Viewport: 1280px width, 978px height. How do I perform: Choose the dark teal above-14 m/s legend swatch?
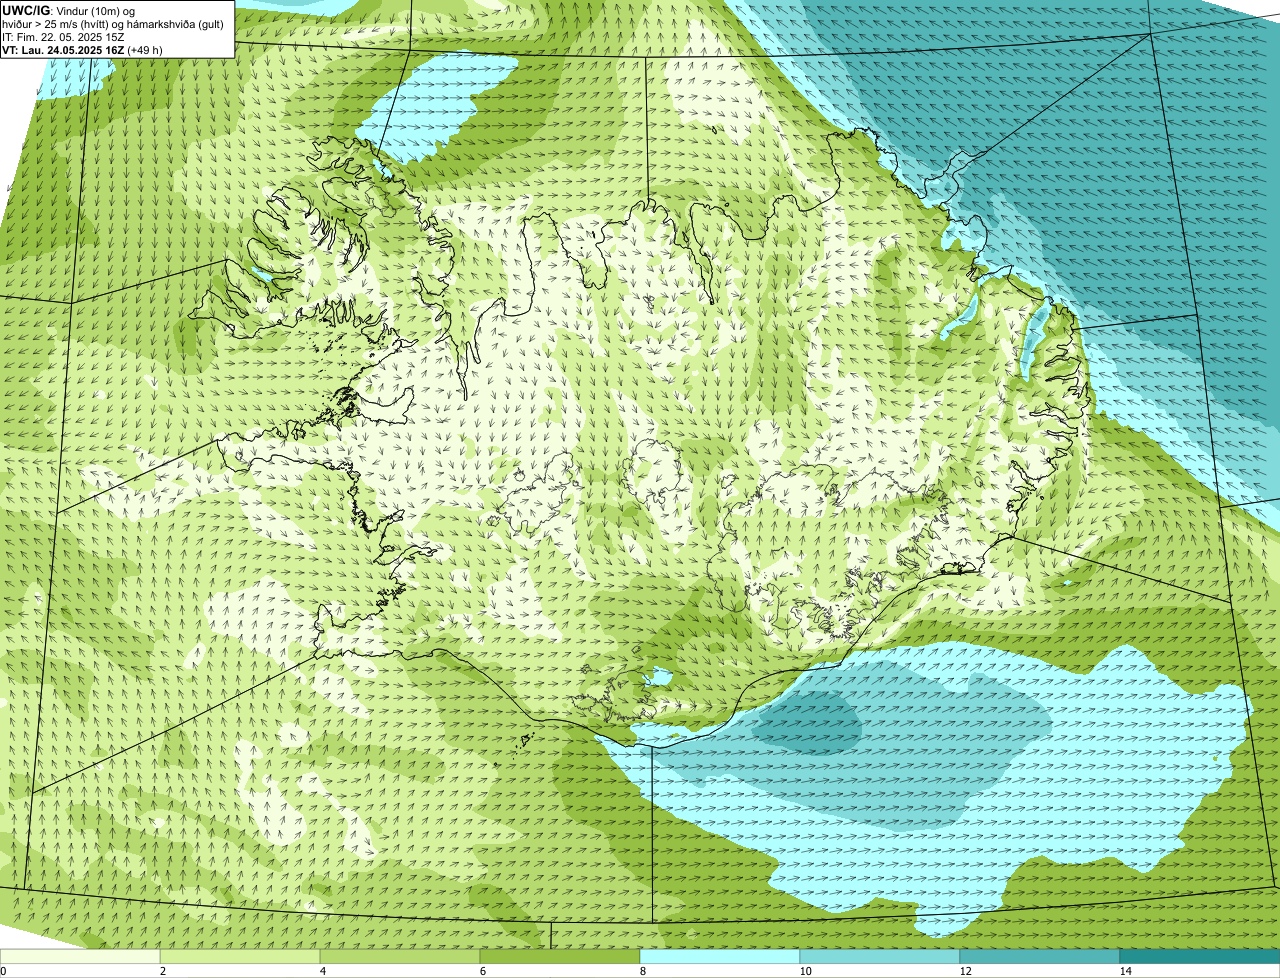1200,956
